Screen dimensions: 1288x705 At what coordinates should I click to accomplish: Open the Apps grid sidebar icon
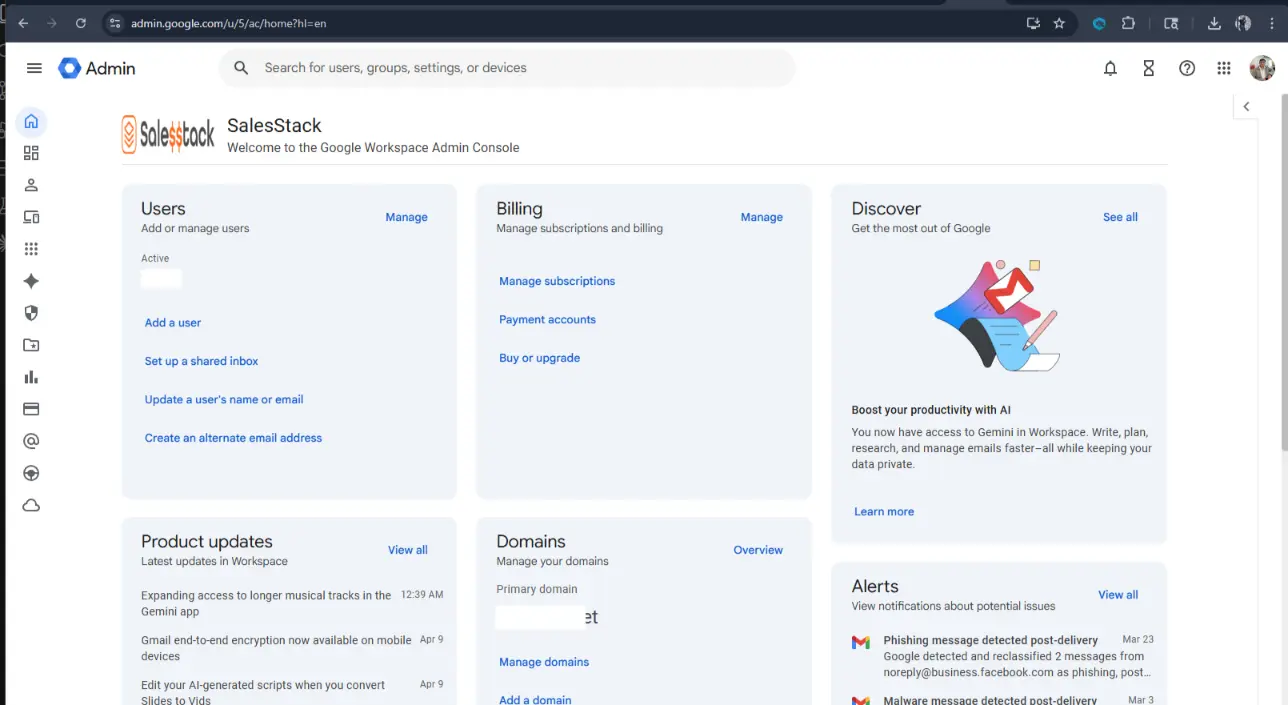click(31, 249)
